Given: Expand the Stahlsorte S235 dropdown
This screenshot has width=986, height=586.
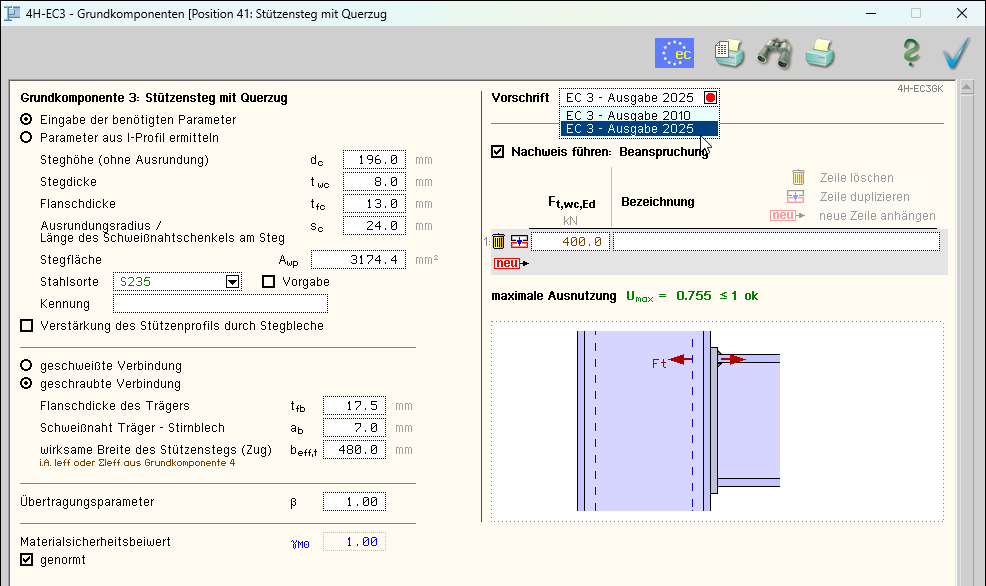Looking at the screenshot, I should click(x=233, y=282).
